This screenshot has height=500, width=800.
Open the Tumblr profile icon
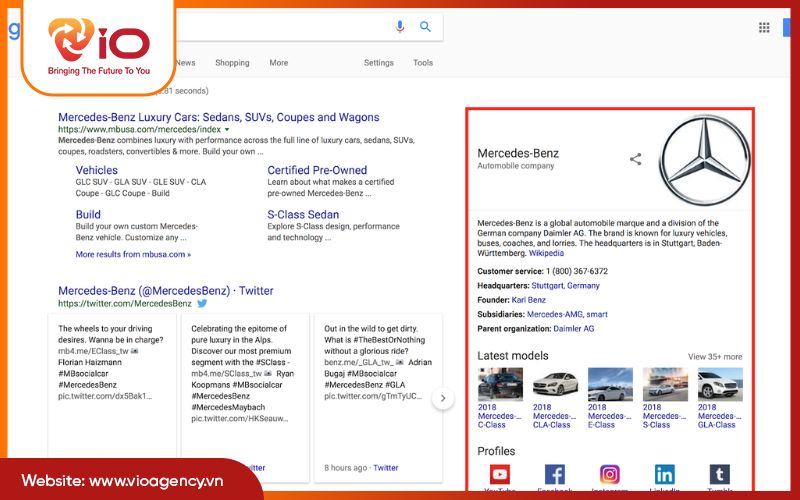(x=719, y=476)
